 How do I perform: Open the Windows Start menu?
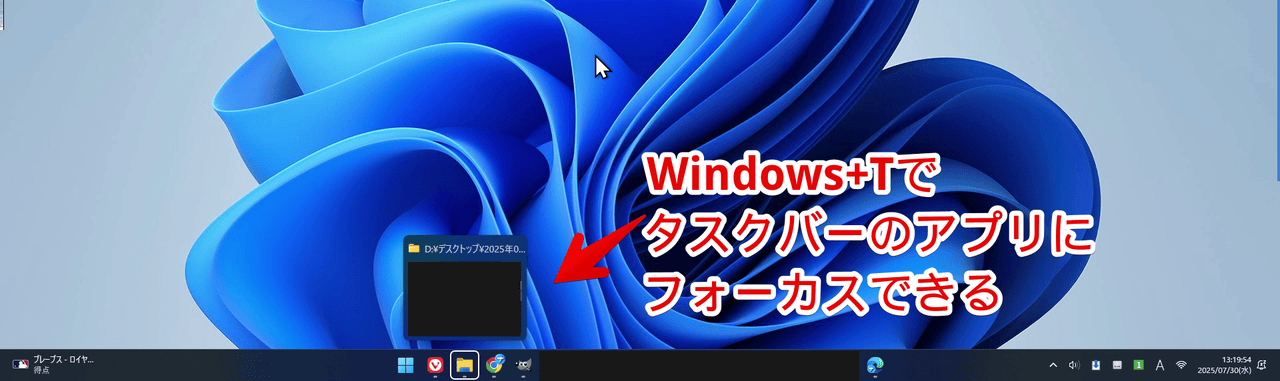click(x=406, y=365)
